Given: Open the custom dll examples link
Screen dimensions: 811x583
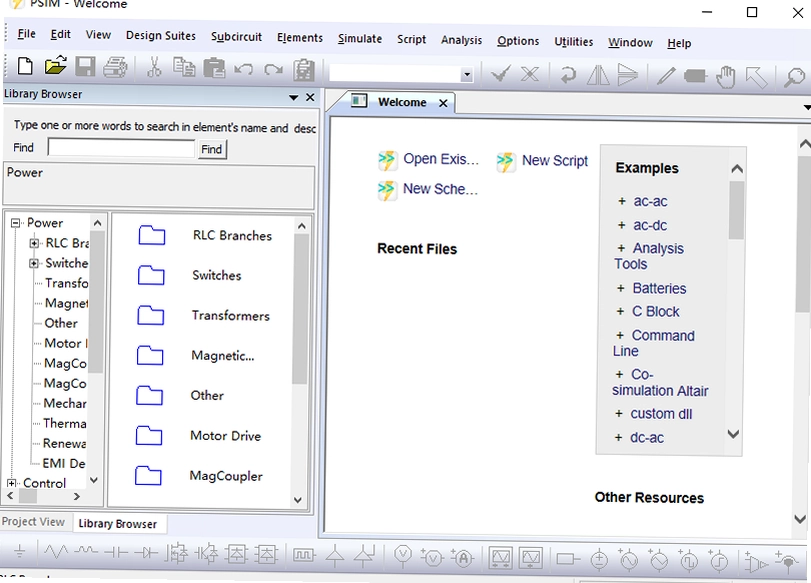Looking at the screenshot, I should 661,414.
